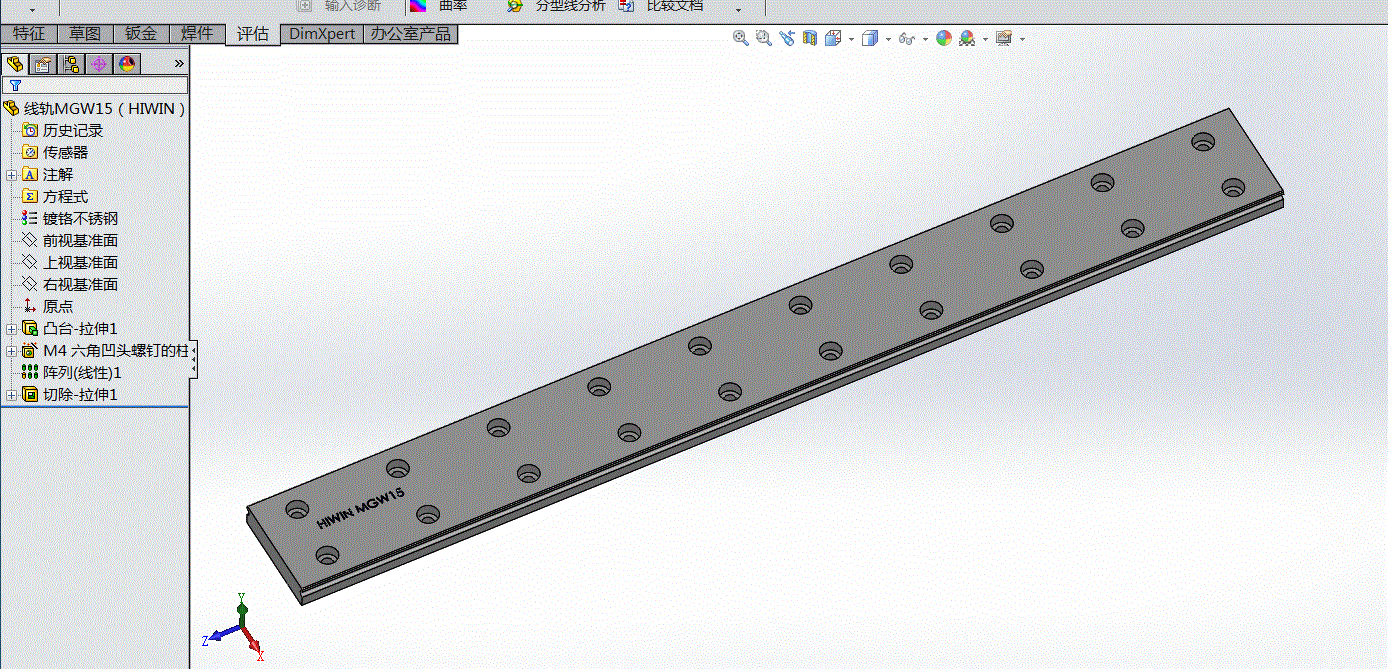This screenshot has height=669, width=1388.
Task: Select 右视基准面 plane
Action: click(x=81, y=284)
